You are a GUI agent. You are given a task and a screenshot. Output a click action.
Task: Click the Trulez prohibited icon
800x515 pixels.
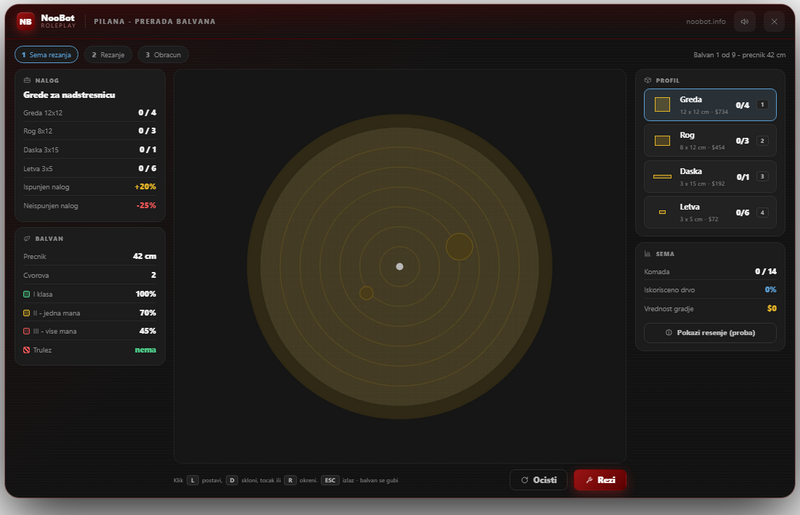point(27,350)
